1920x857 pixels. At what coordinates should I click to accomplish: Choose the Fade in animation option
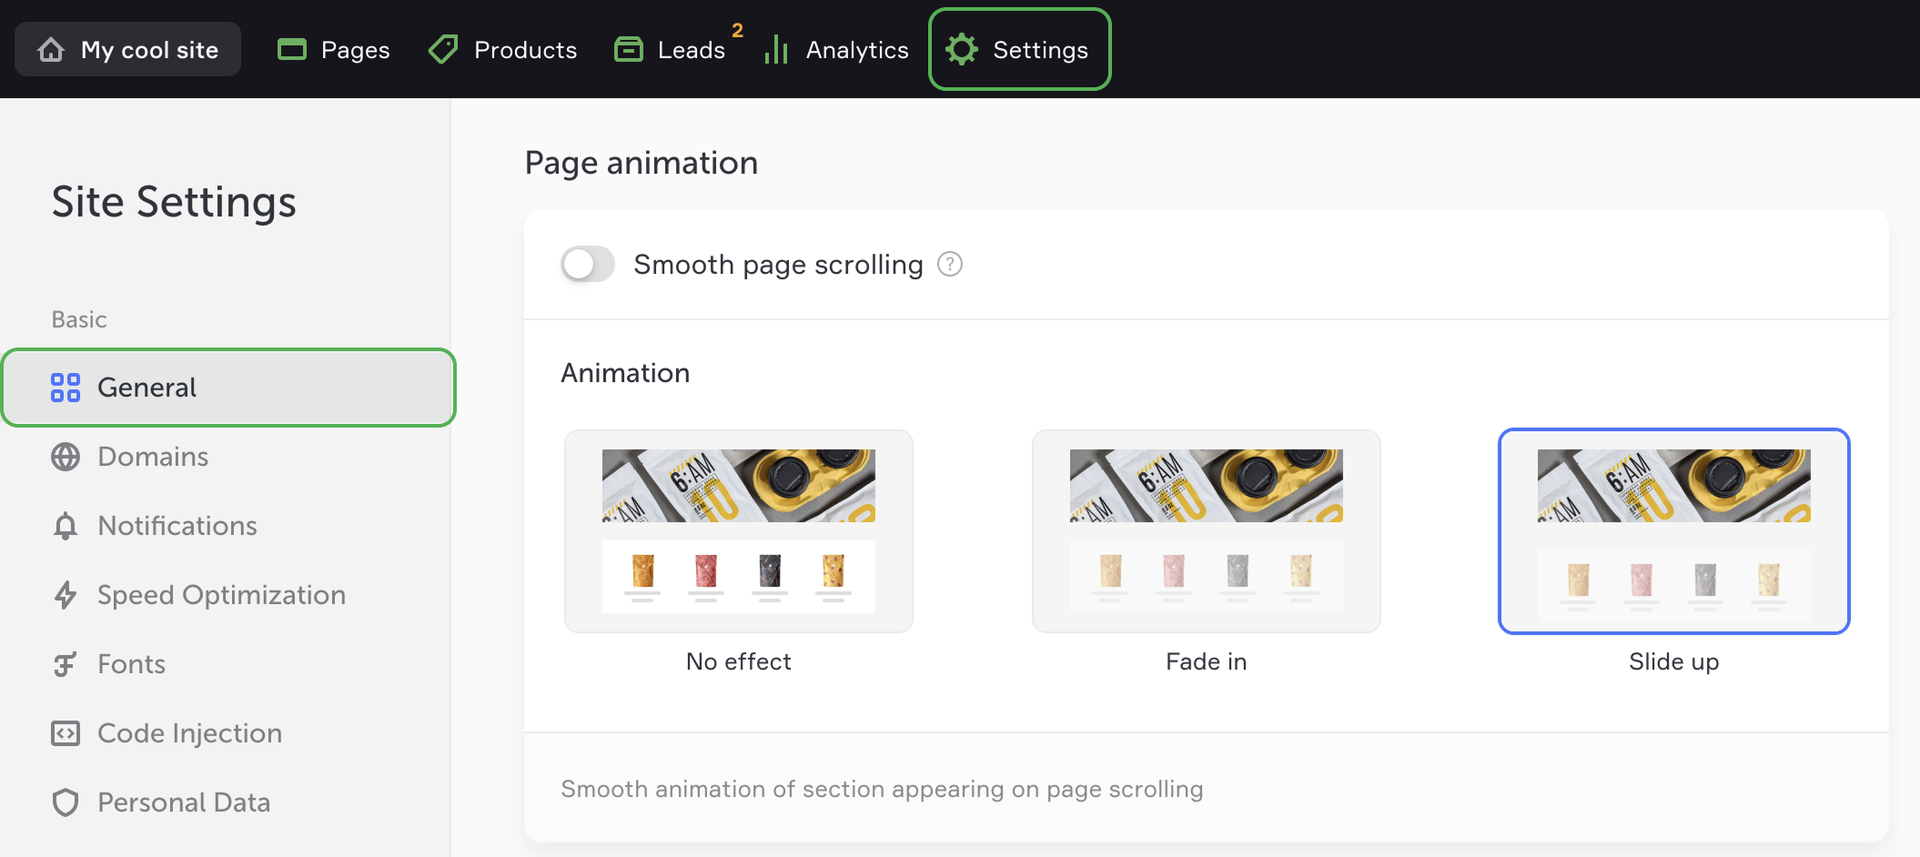[1206, 531]
